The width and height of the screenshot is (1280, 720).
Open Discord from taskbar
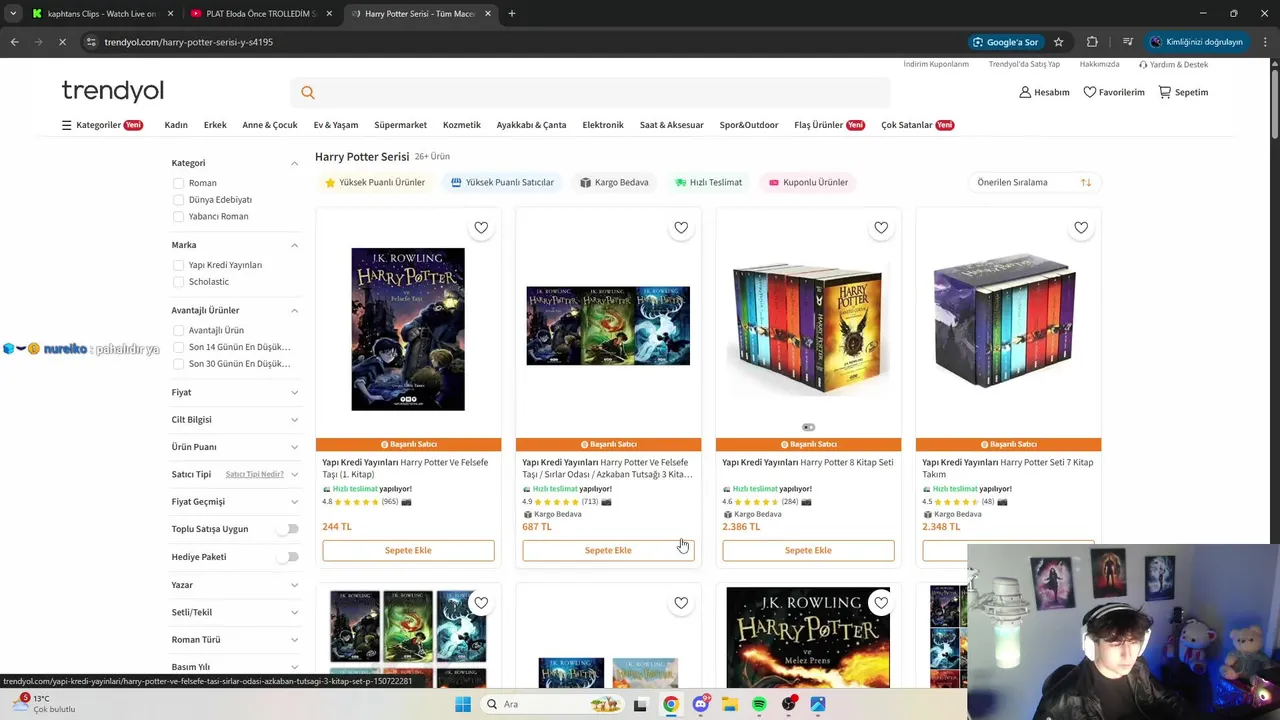701,704
